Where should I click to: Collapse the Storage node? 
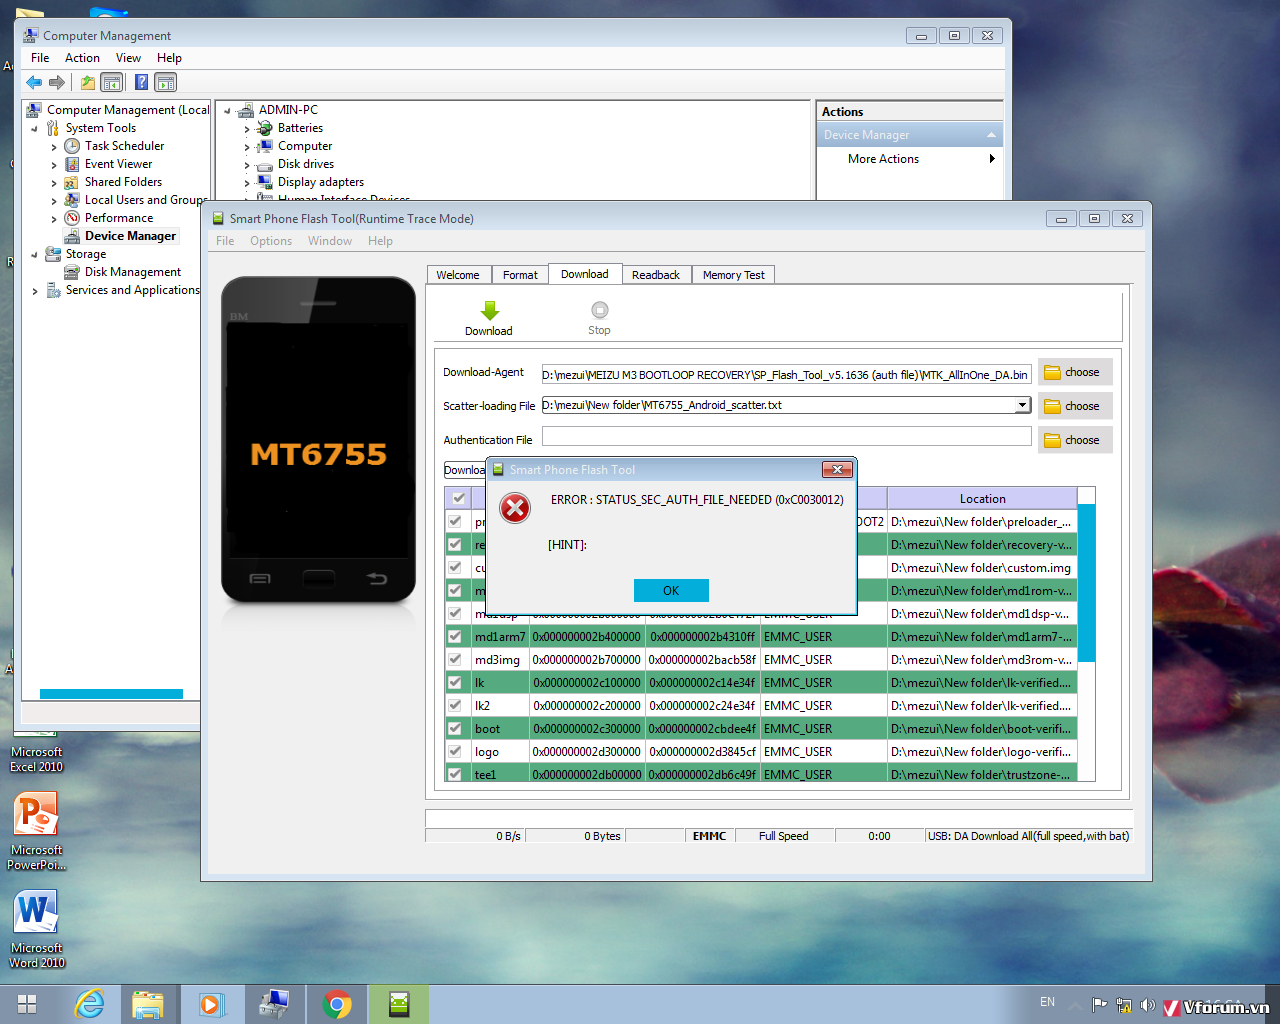tap(35, 255)
